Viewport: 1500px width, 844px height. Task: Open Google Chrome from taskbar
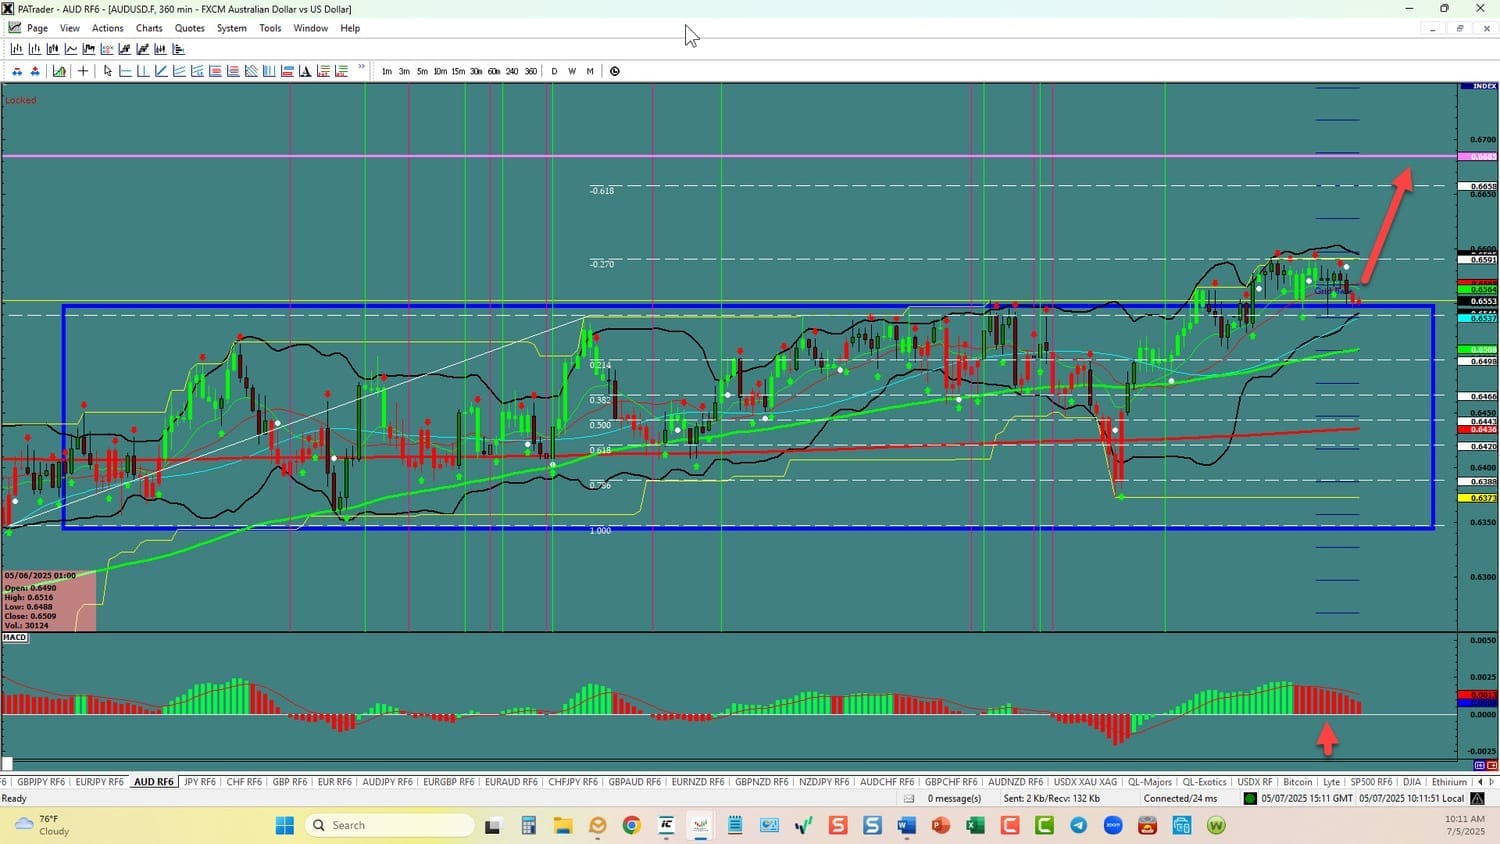631,825
